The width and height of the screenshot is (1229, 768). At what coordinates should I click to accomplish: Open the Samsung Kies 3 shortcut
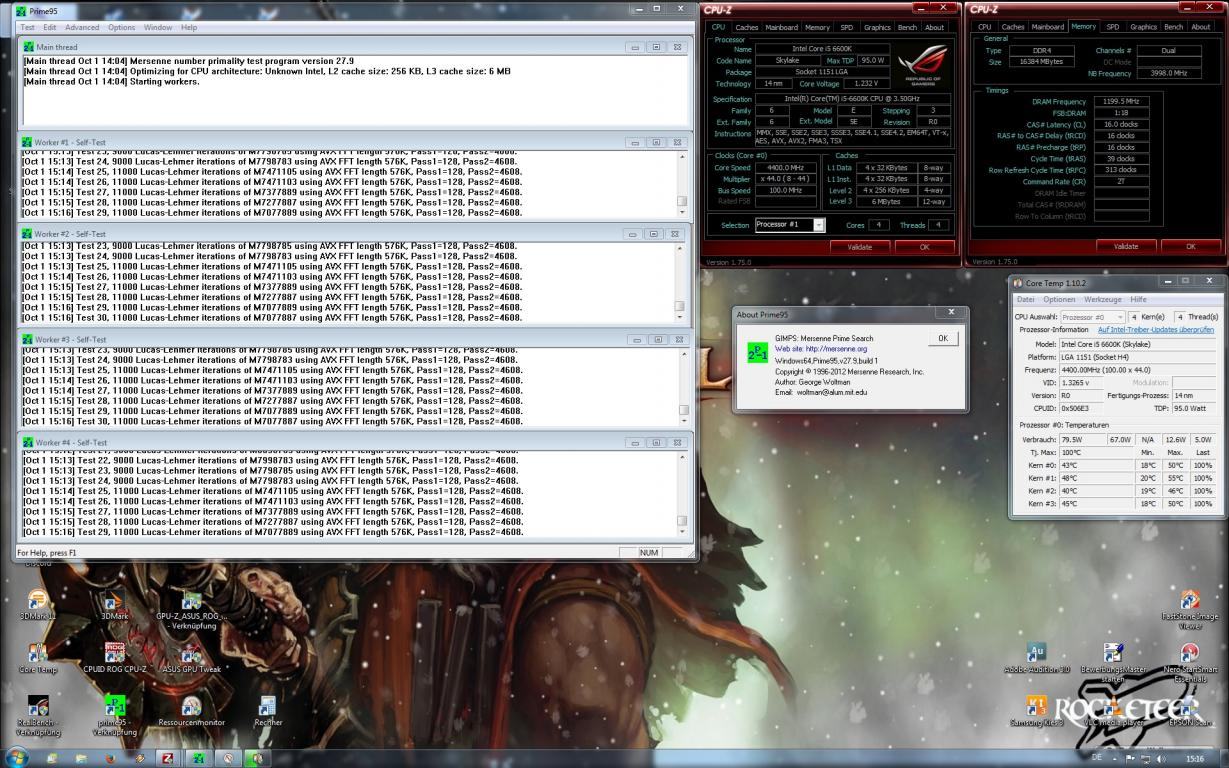(x=1036, y=710)
